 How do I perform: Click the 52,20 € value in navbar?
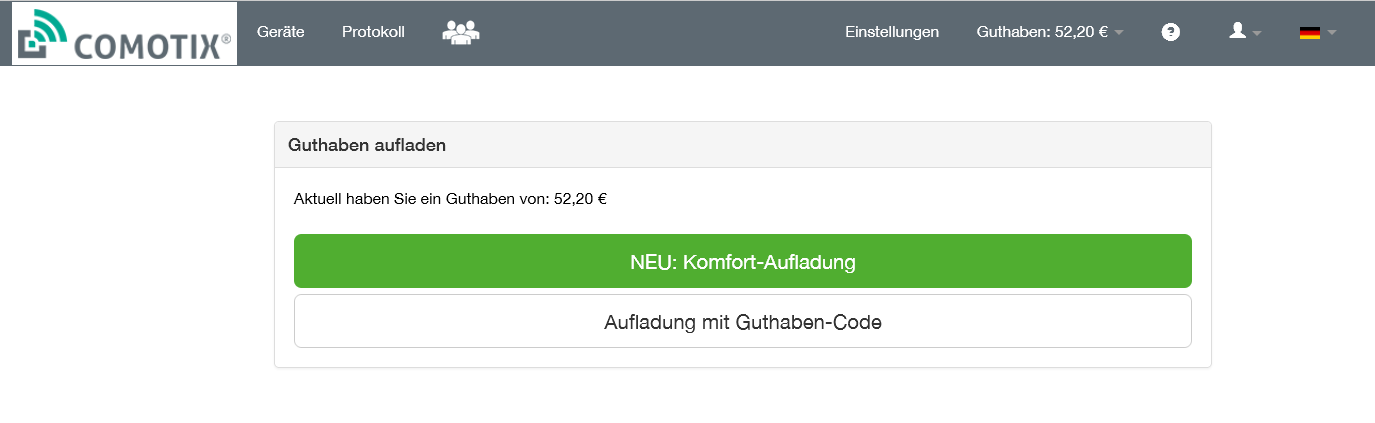point(1081,32)
